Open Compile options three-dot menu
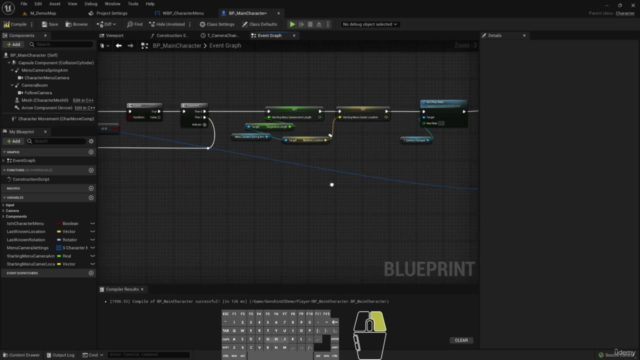Screen dimensions: 640x360 (32, 24)
